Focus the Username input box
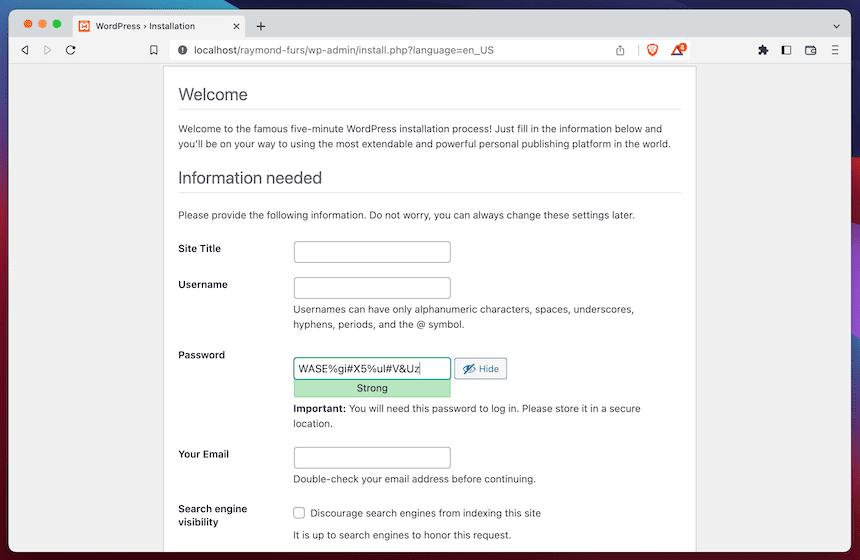The height and width of the screenshot is (560, 860). (x=372, y=288)
